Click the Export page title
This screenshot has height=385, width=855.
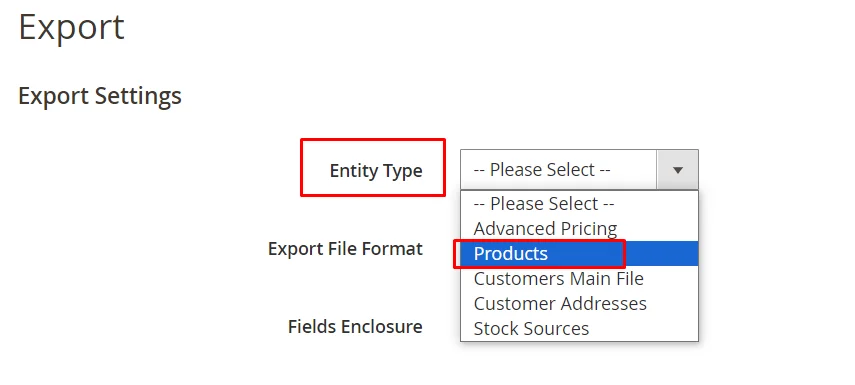71,27
